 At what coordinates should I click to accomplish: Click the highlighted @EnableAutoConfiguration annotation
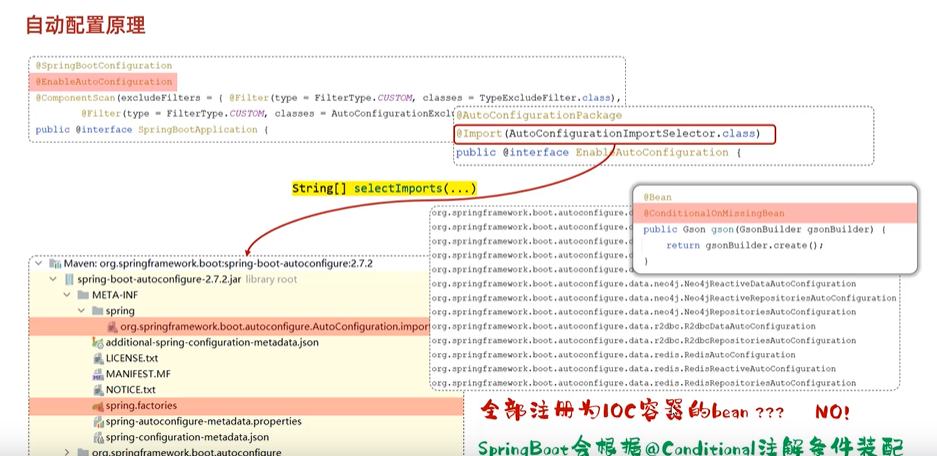point(104,82)
